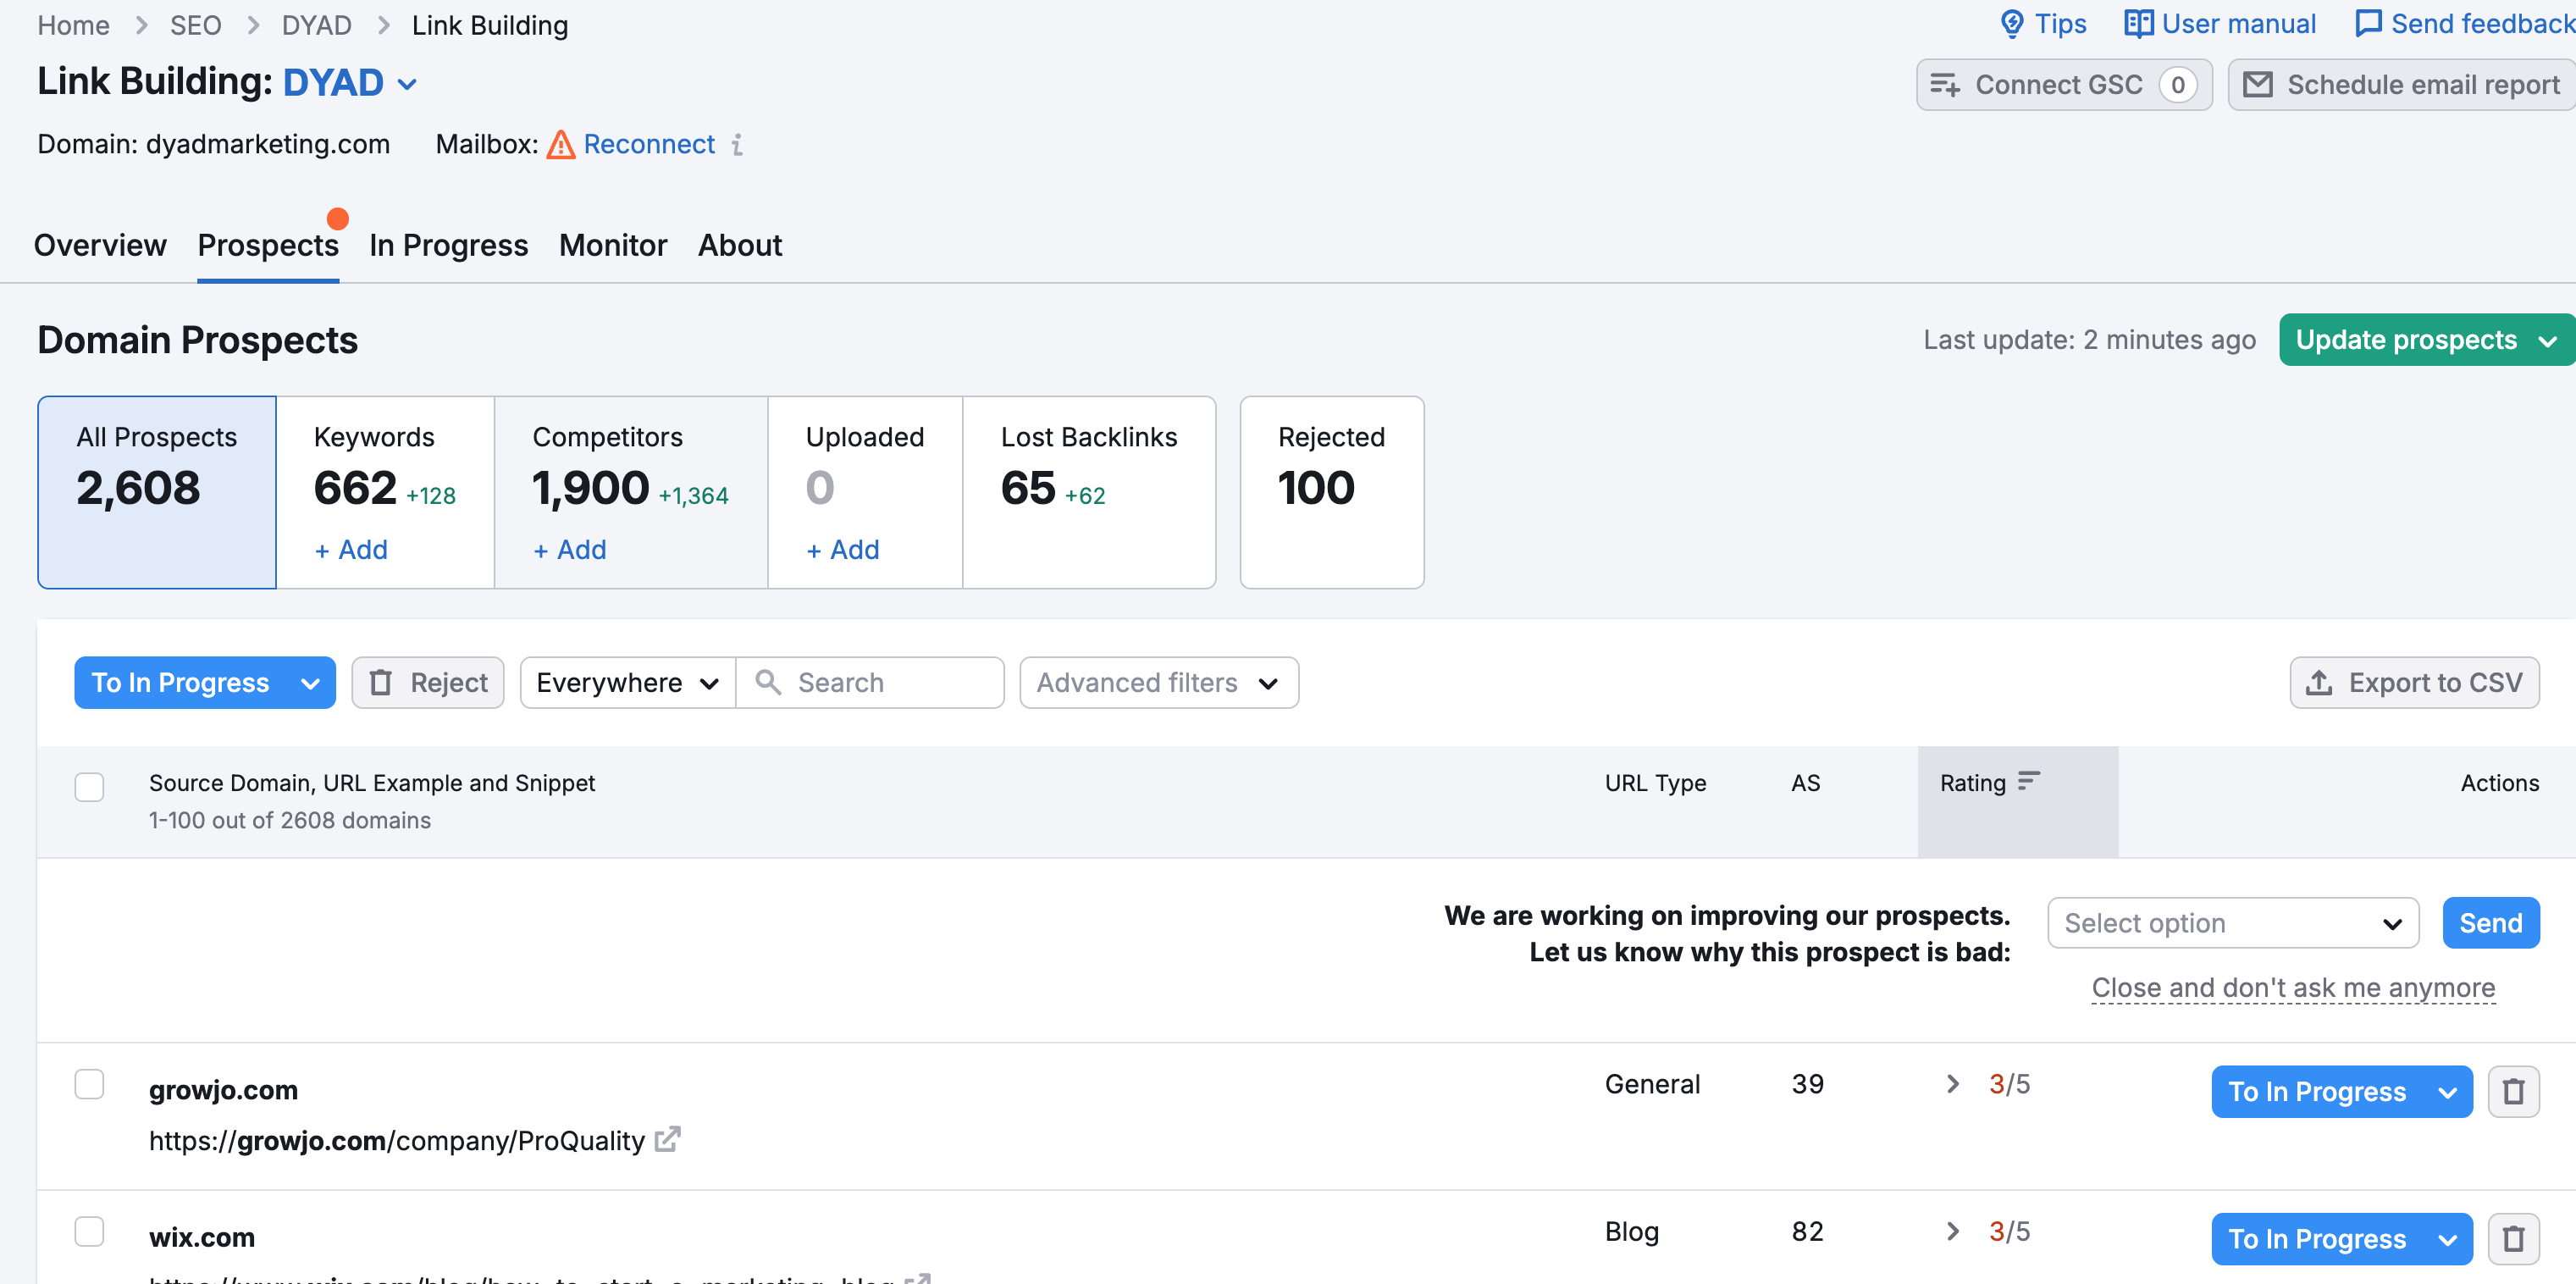Click the sort icon on Rating column

(2029, 782)
